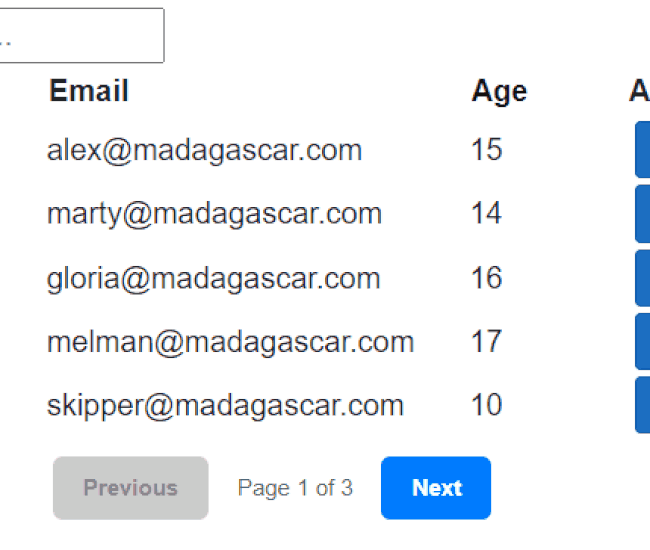650x550 pixels.
Task: Click the blue action button in melman's row
Action: tap(643, 342)
